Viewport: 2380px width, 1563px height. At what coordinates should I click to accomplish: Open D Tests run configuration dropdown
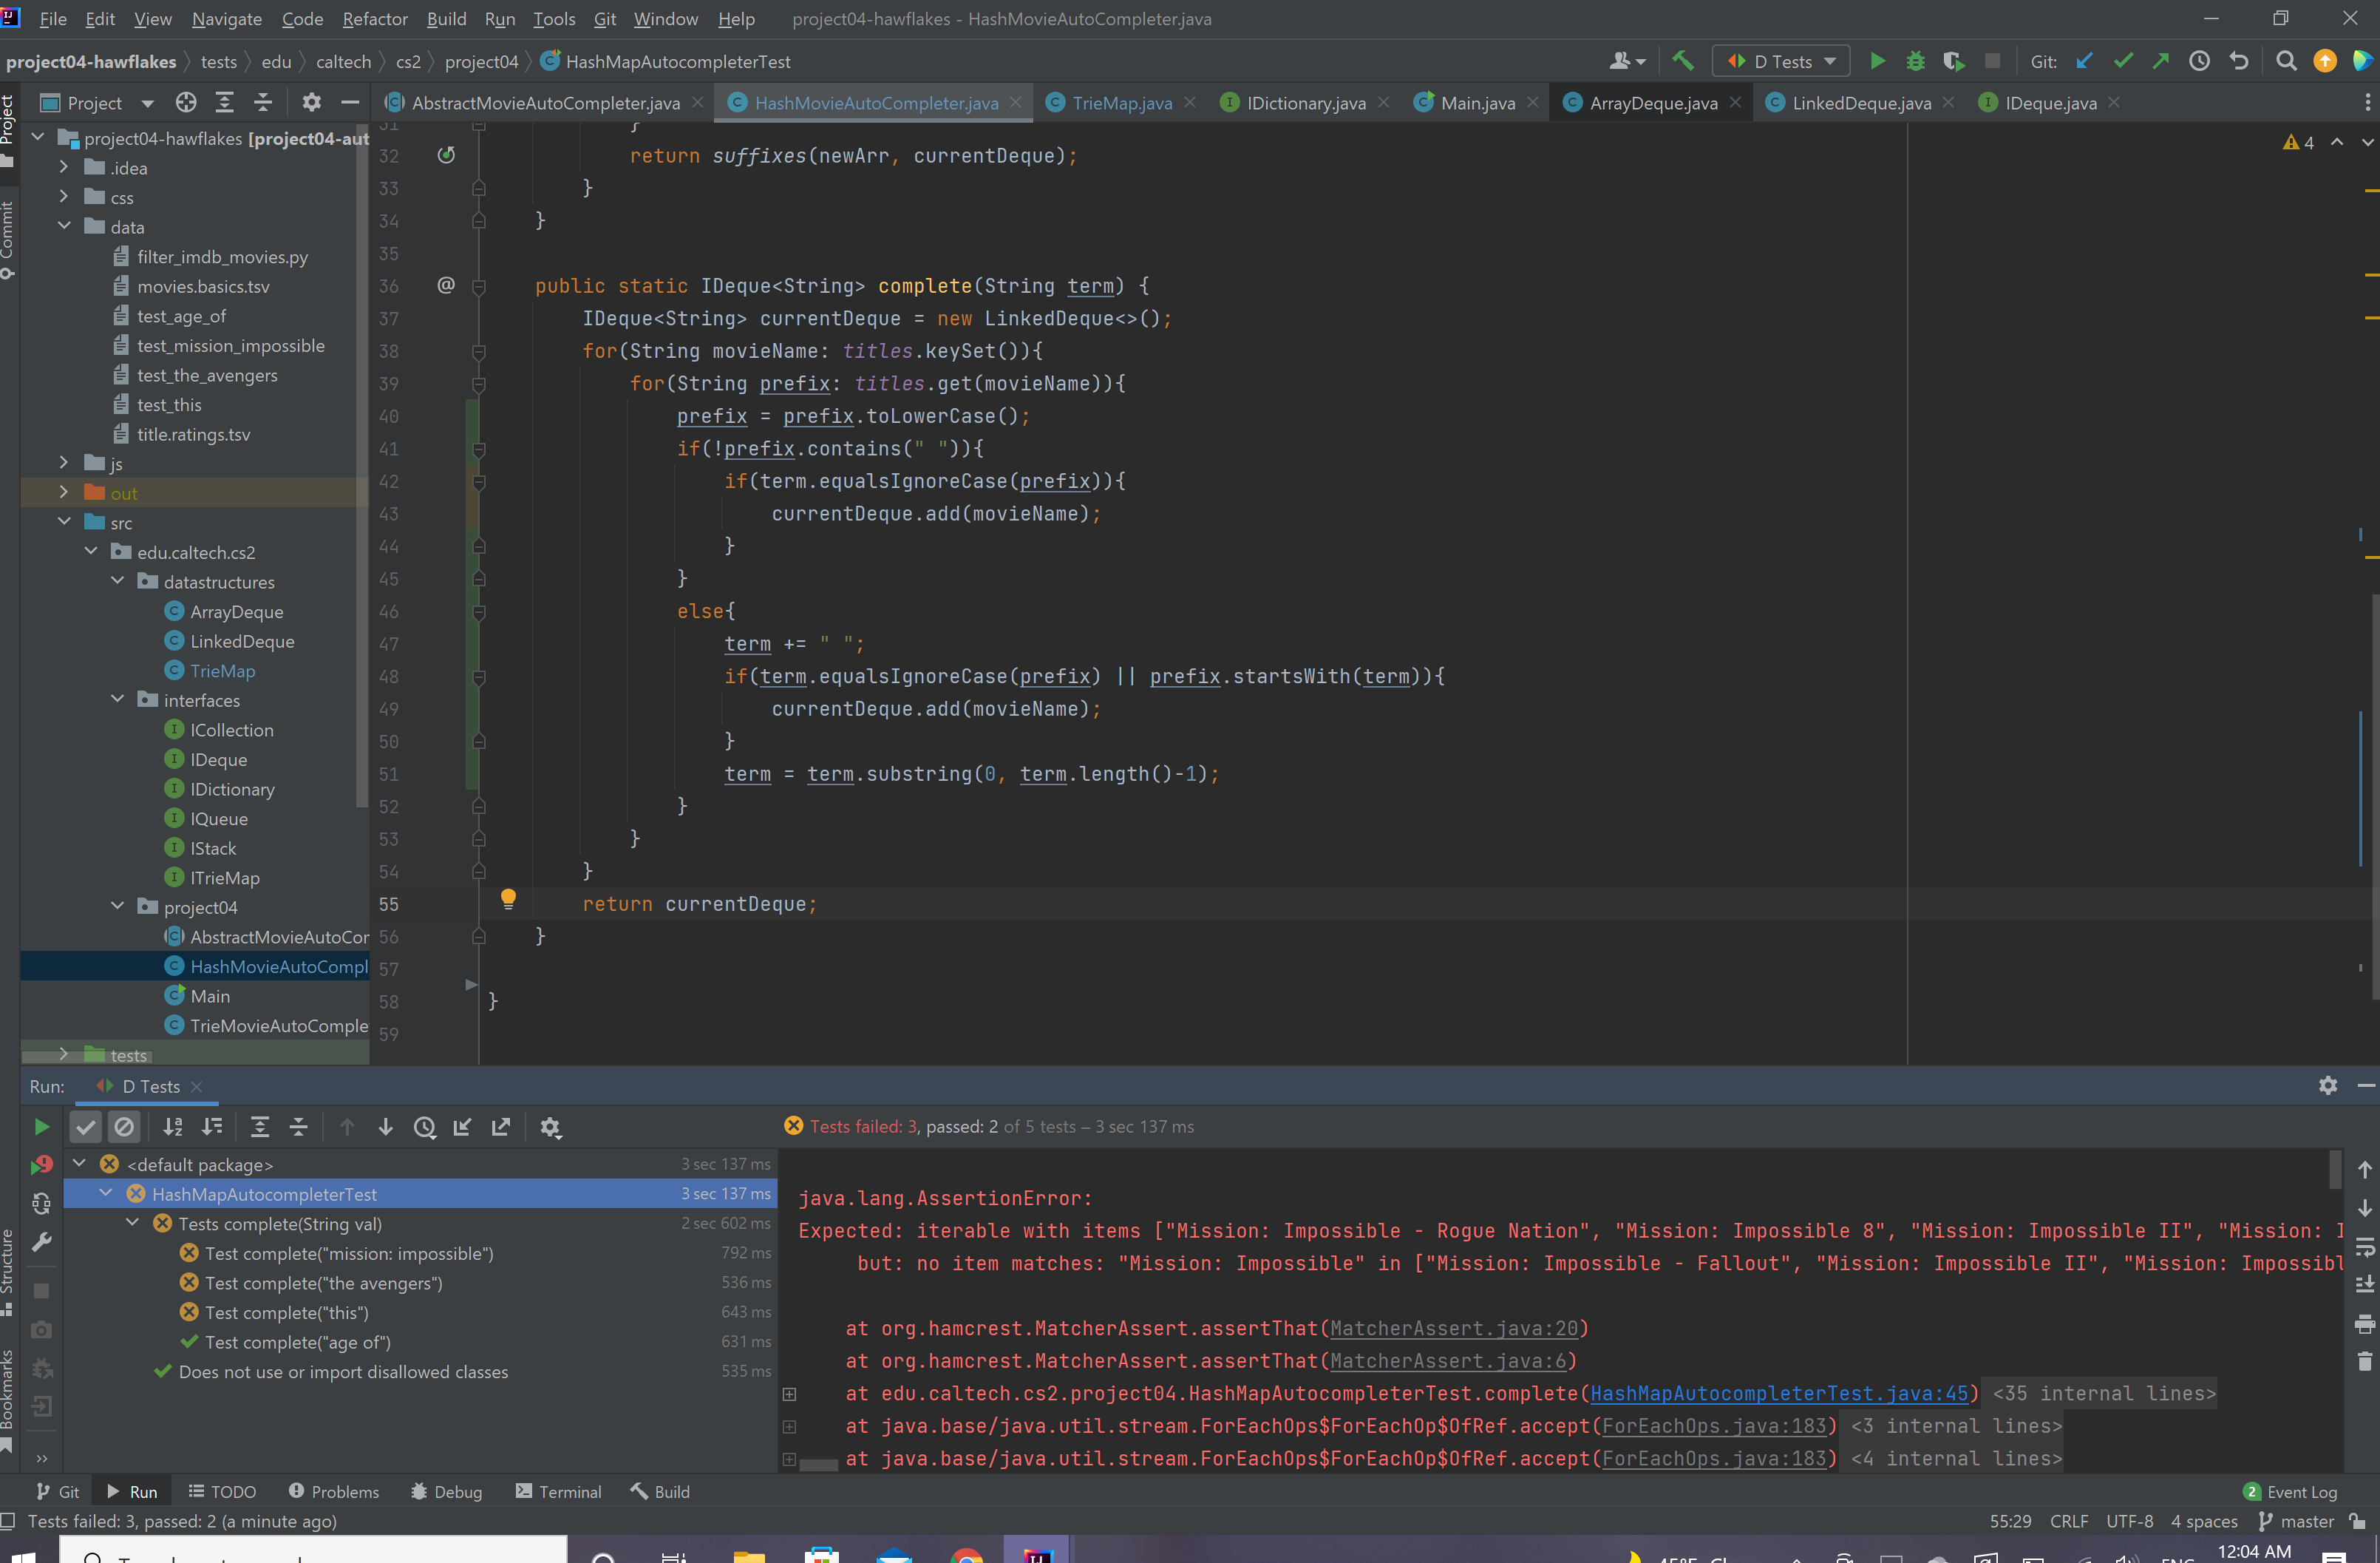pyautogui.click(x=1782, y=61)
